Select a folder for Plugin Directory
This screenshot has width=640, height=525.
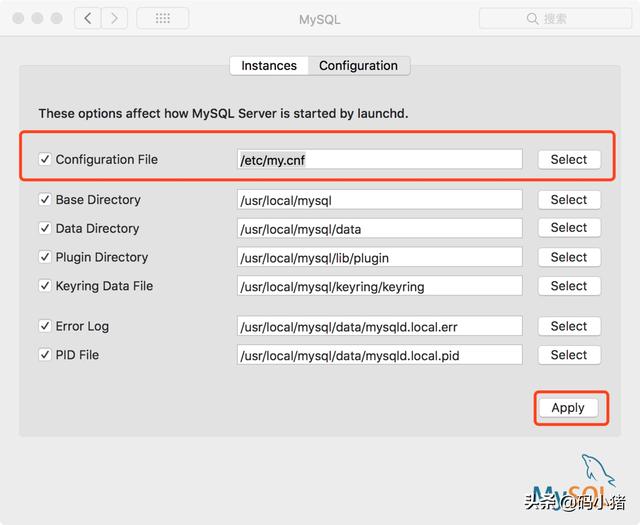click(x=569, y=257)
